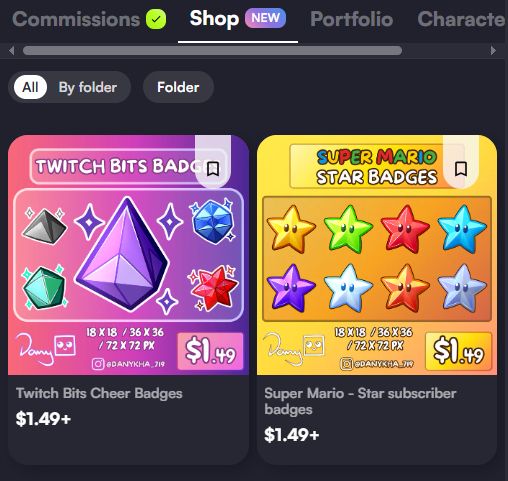Open the Characters tab

[462, 19]
